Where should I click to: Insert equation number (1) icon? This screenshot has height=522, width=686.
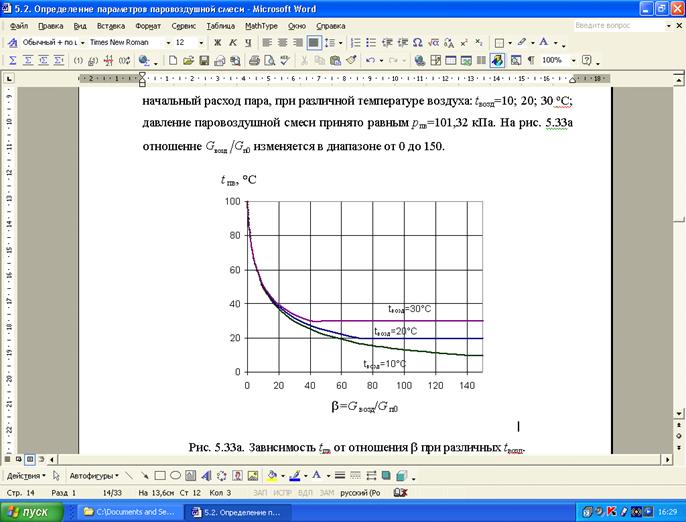78,60
